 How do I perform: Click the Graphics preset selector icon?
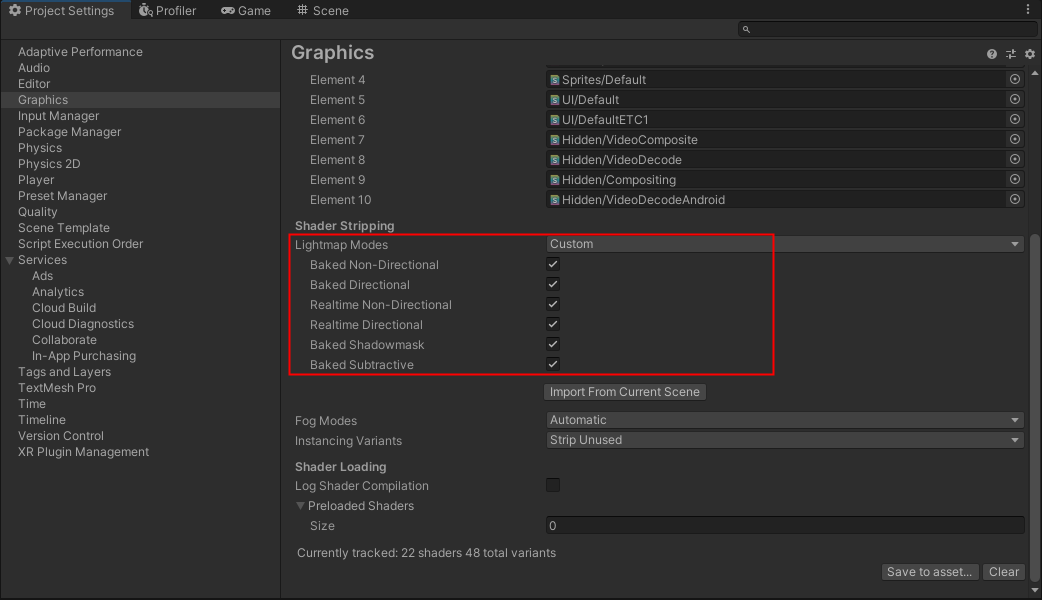1011,54
